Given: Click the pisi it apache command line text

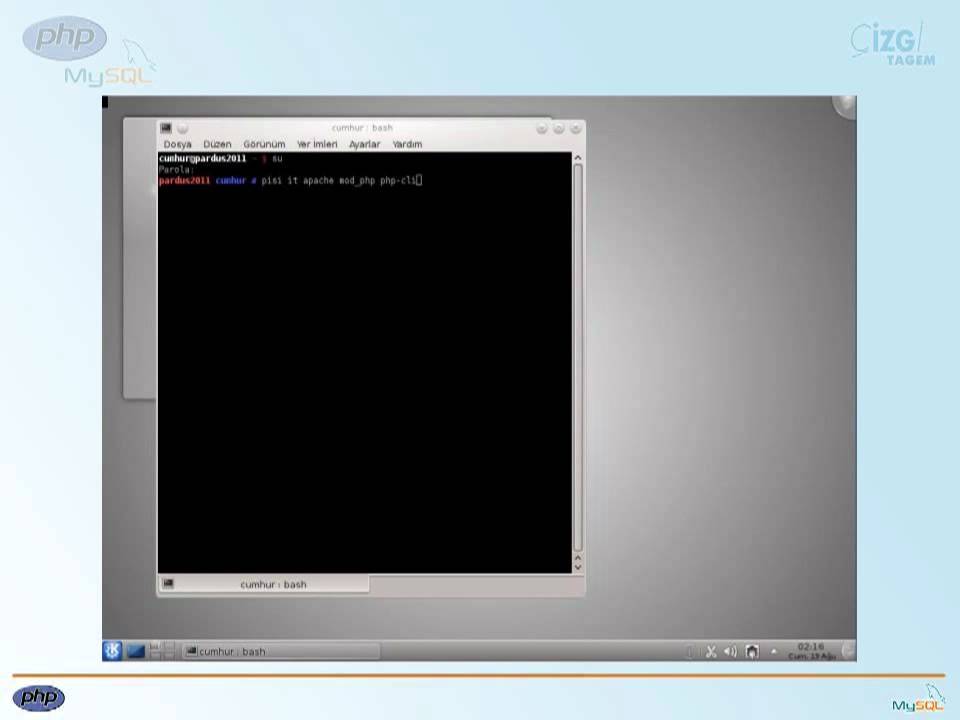Looking at the screenshot, I should tap(339, 180).
